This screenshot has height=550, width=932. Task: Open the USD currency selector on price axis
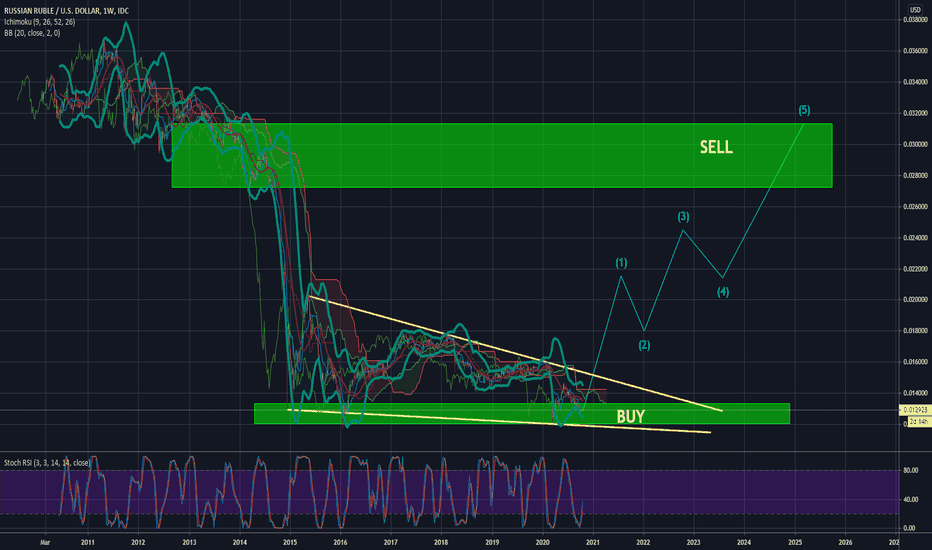pos(915,10)
